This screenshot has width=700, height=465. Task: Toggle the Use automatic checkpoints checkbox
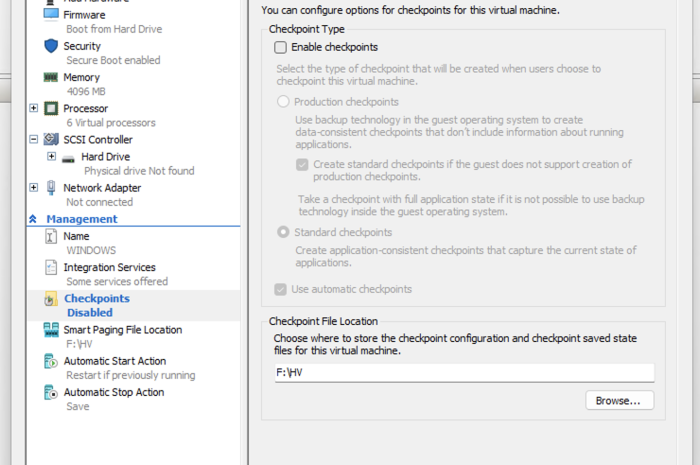281,289
